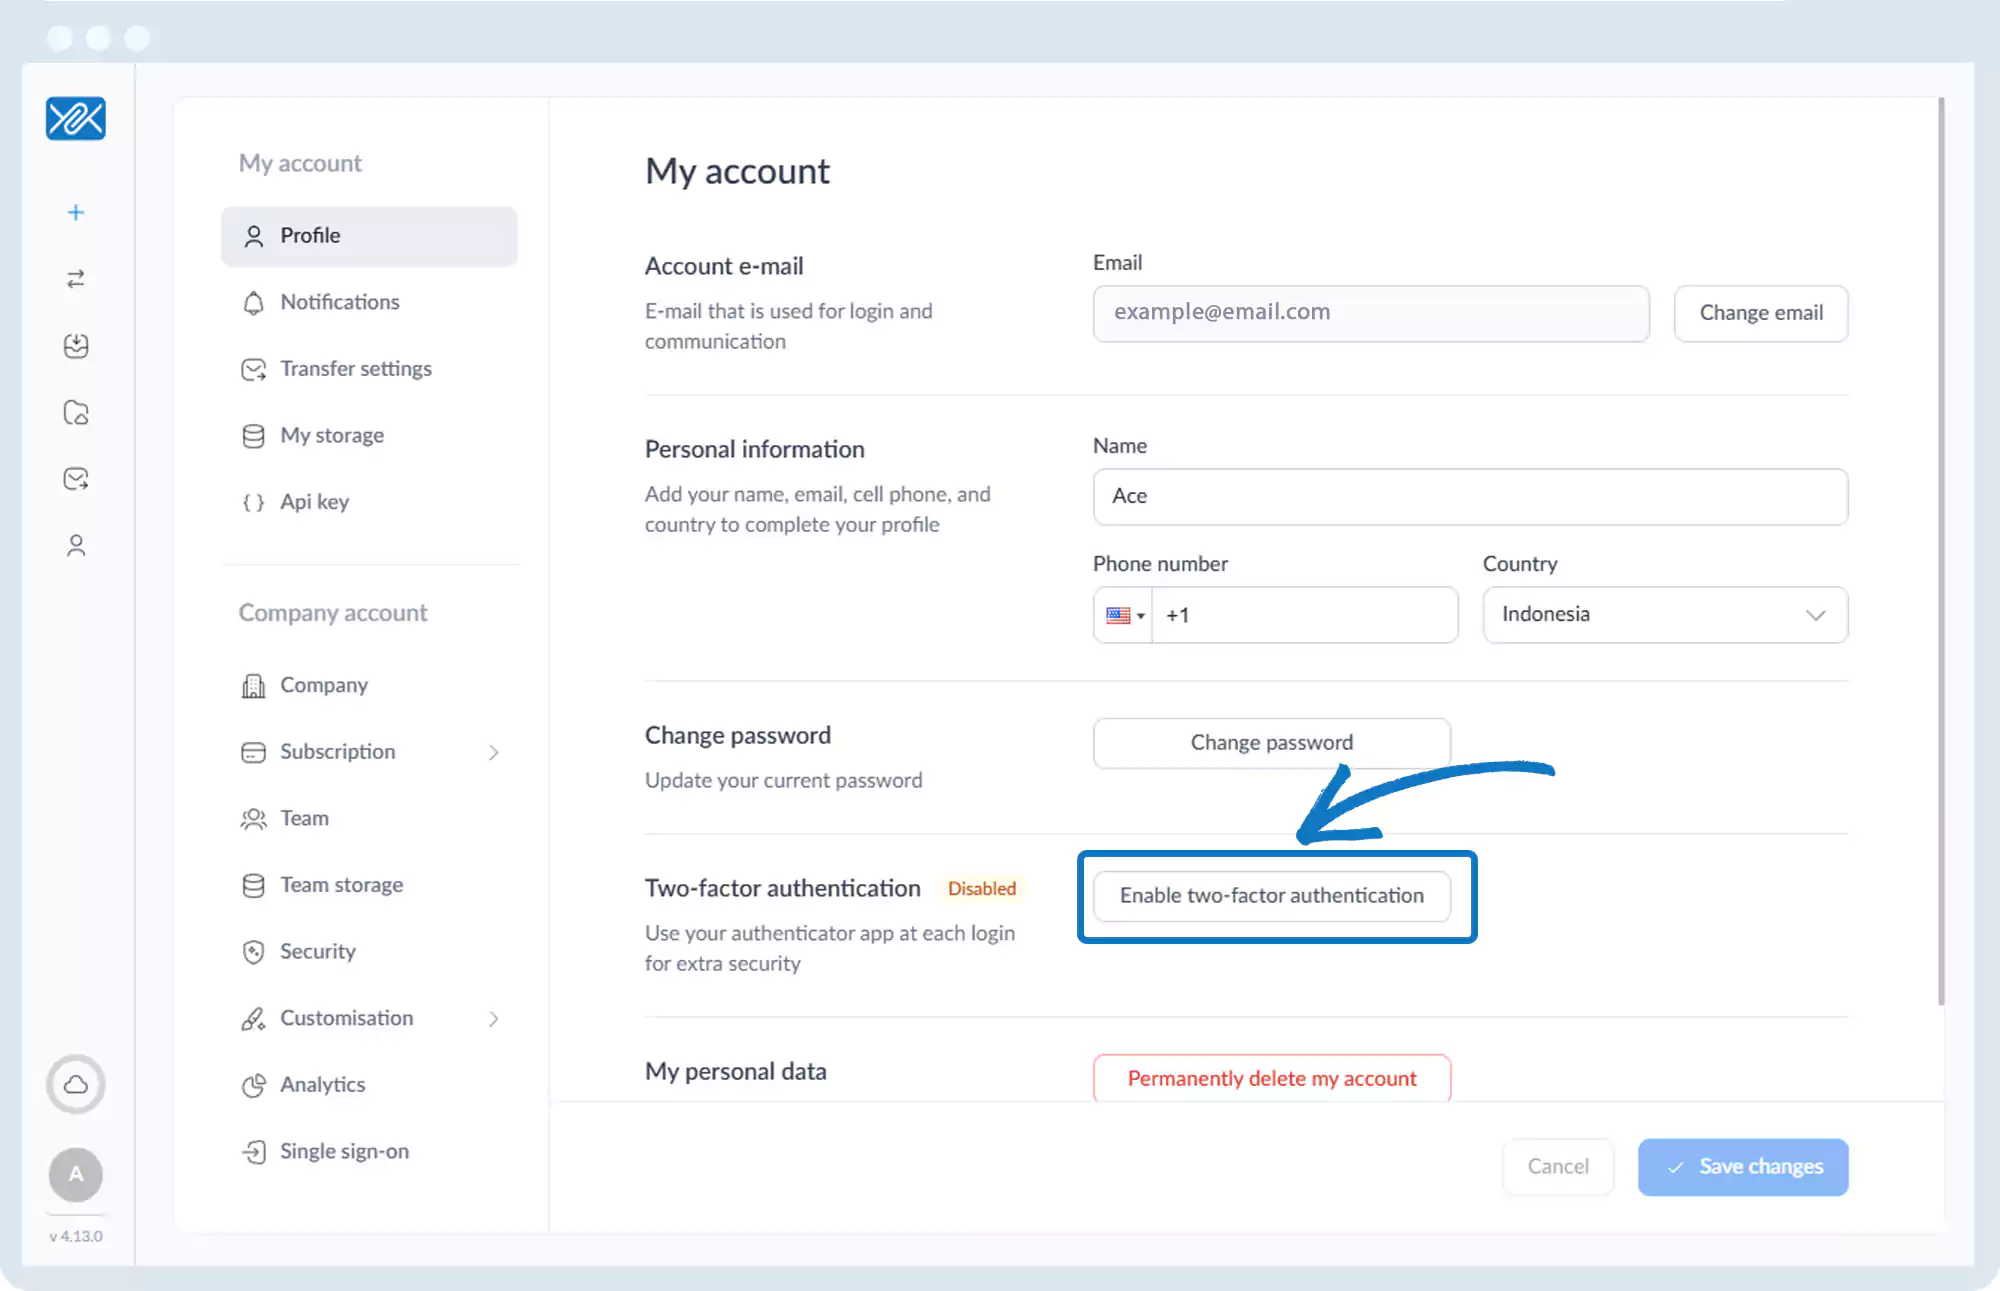The image size is (2000, 1291).
Task: Open the Notifications settings page
Action: 339,302
